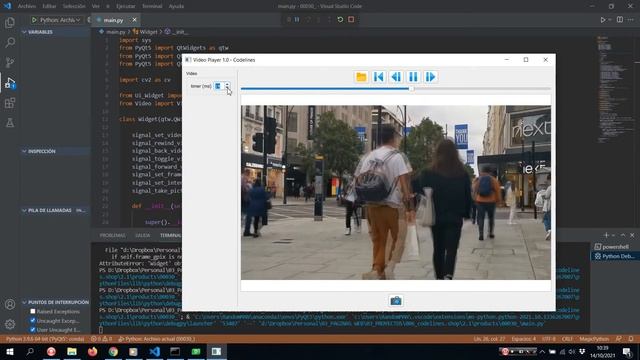Open the Run and Debug view
The width and height of the screenshot is (640, 360).
click(10, 83)
